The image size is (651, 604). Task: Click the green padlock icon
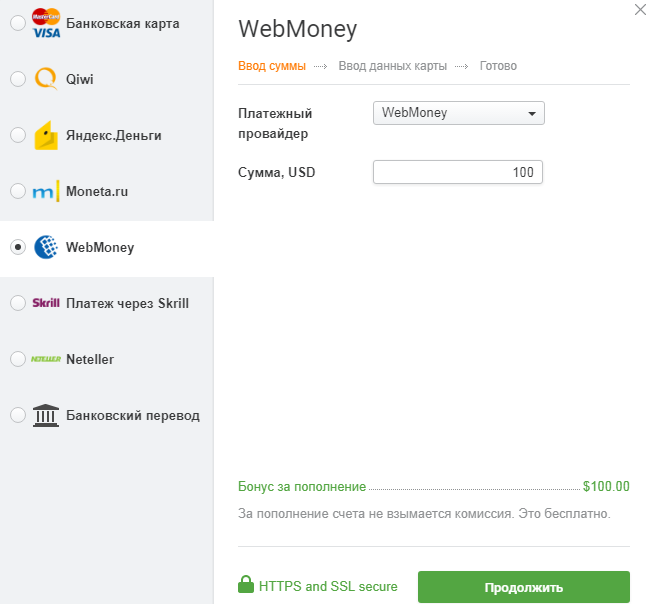tap(246, 584)
